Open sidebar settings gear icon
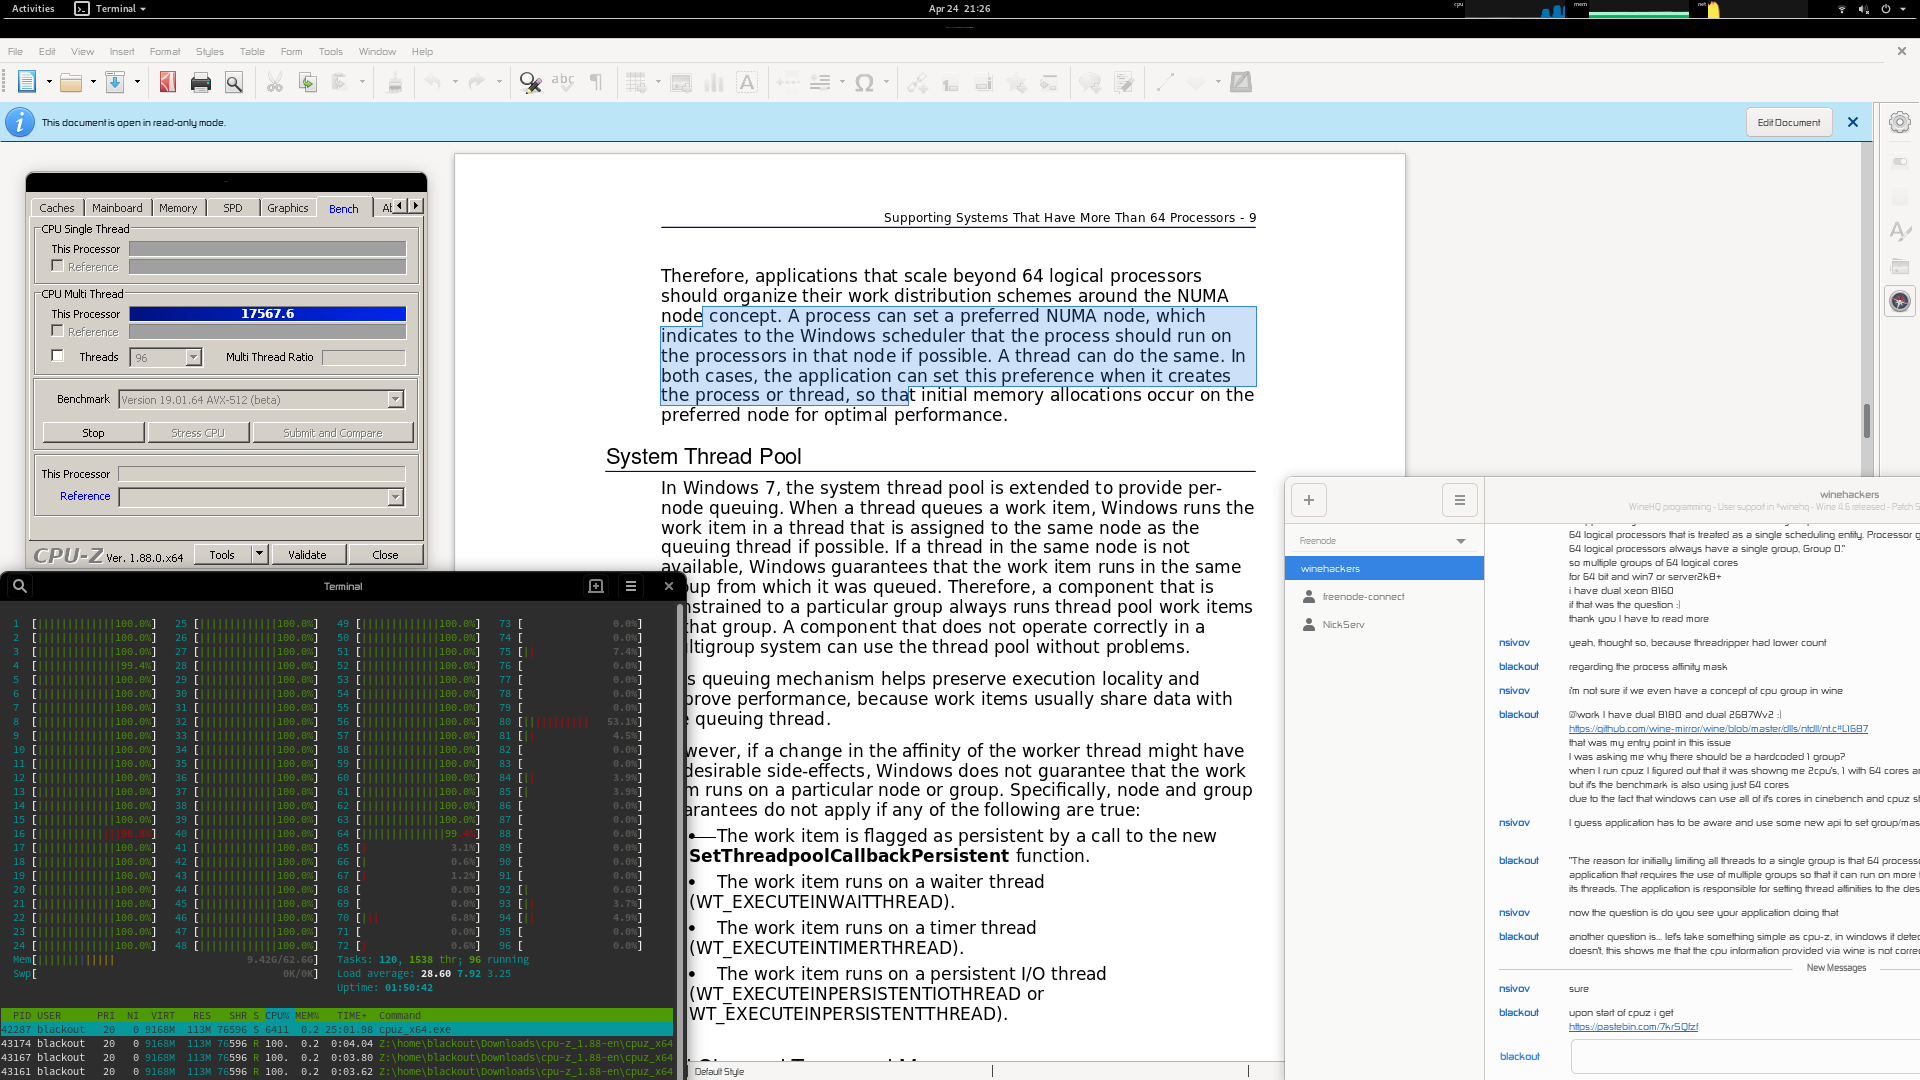This screenshot has width=1920, height=1080. pyautogui.click(x=1899, y=122)
